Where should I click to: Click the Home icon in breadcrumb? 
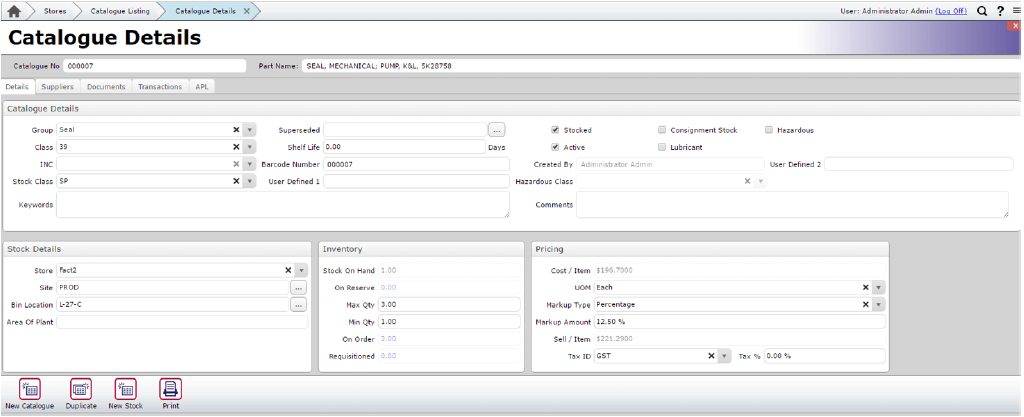pyautogui.click(x=15, y=11)
